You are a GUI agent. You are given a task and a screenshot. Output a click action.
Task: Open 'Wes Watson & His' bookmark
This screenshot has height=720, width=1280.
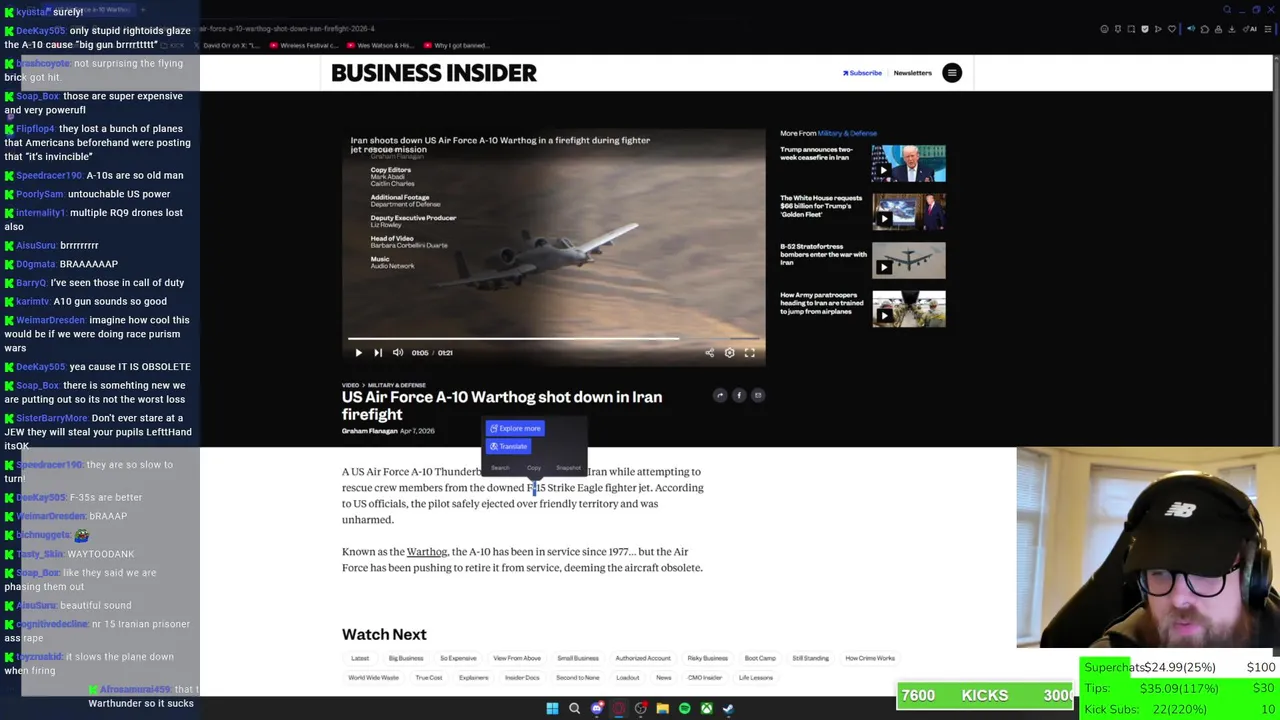point(380,45)
